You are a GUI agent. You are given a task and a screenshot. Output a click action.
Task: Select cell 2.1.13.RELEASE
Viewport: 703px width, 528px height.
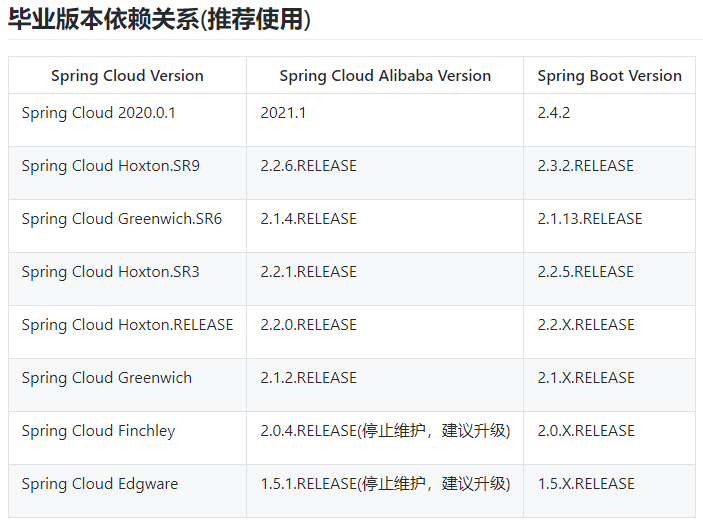point(609,226)
